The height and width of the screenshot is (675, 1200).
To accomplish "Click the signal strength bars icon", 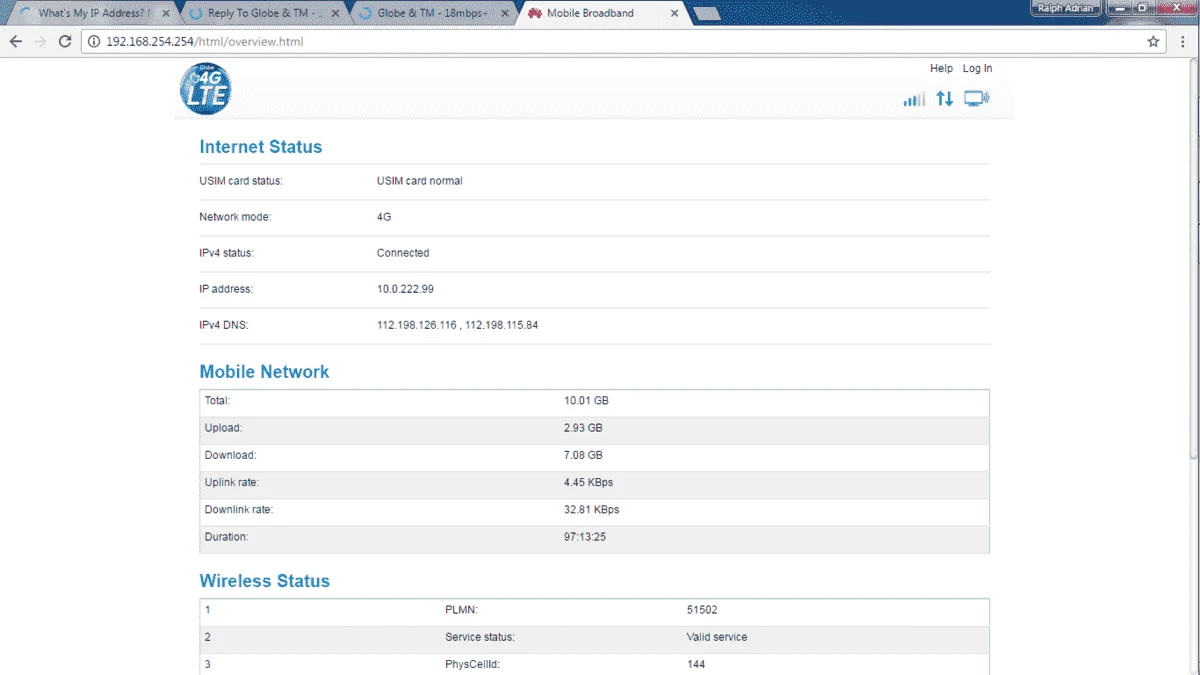I will (914, 99).
